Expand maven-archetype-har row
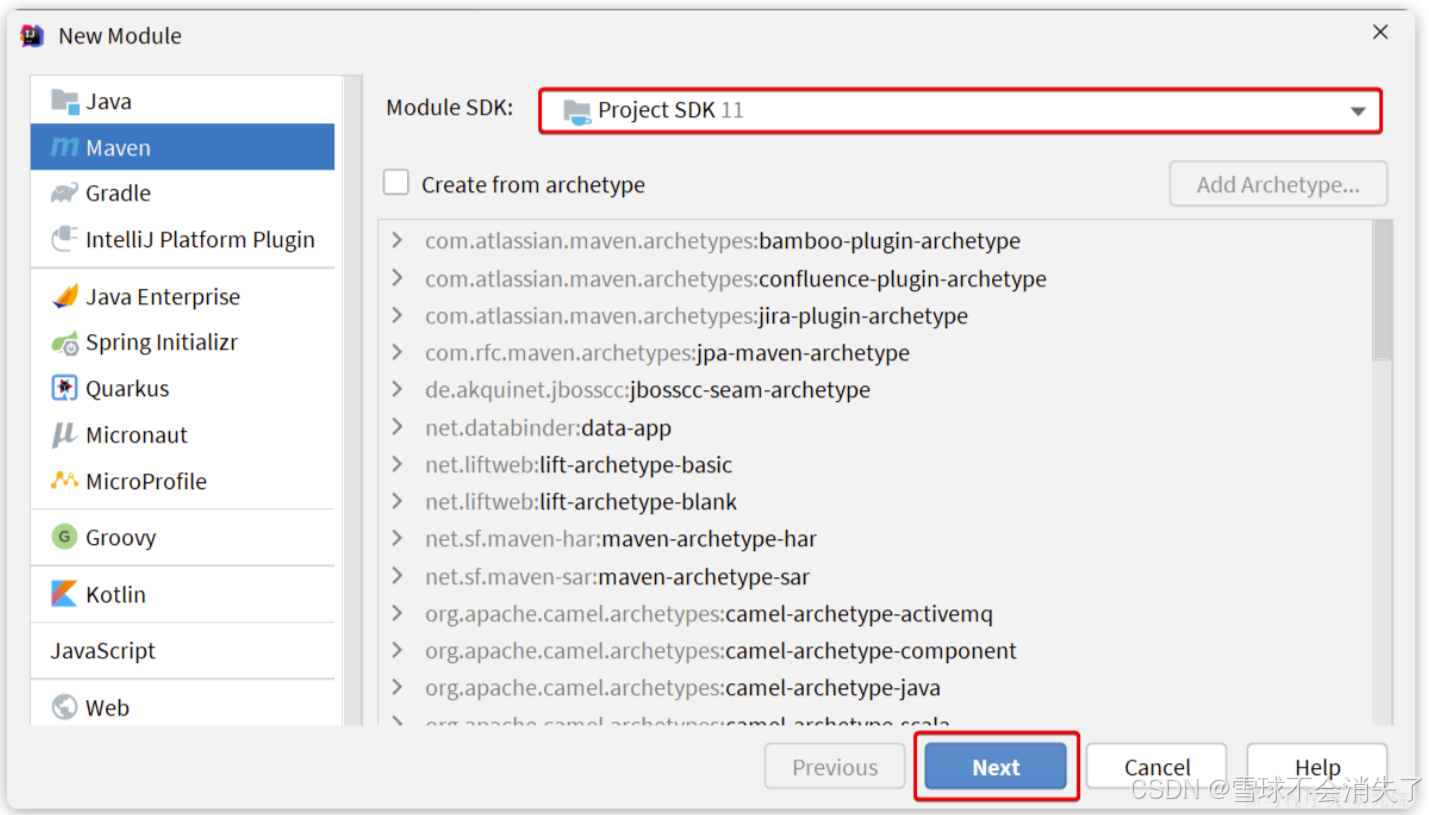1429x815 pixels. pos(397,538)
